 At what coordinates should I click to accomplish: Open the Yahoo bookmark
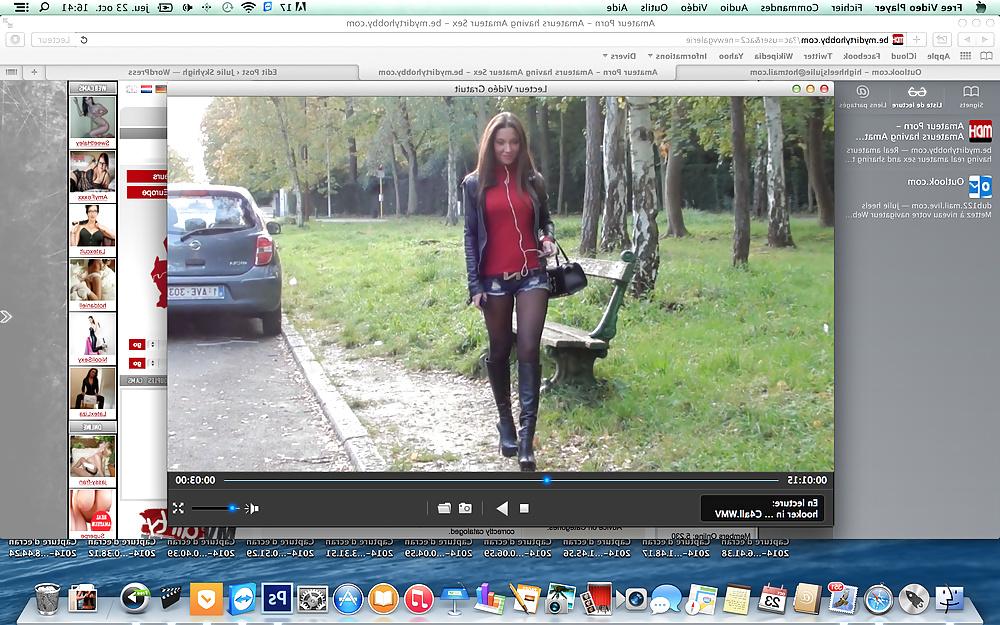pos(731,56)
